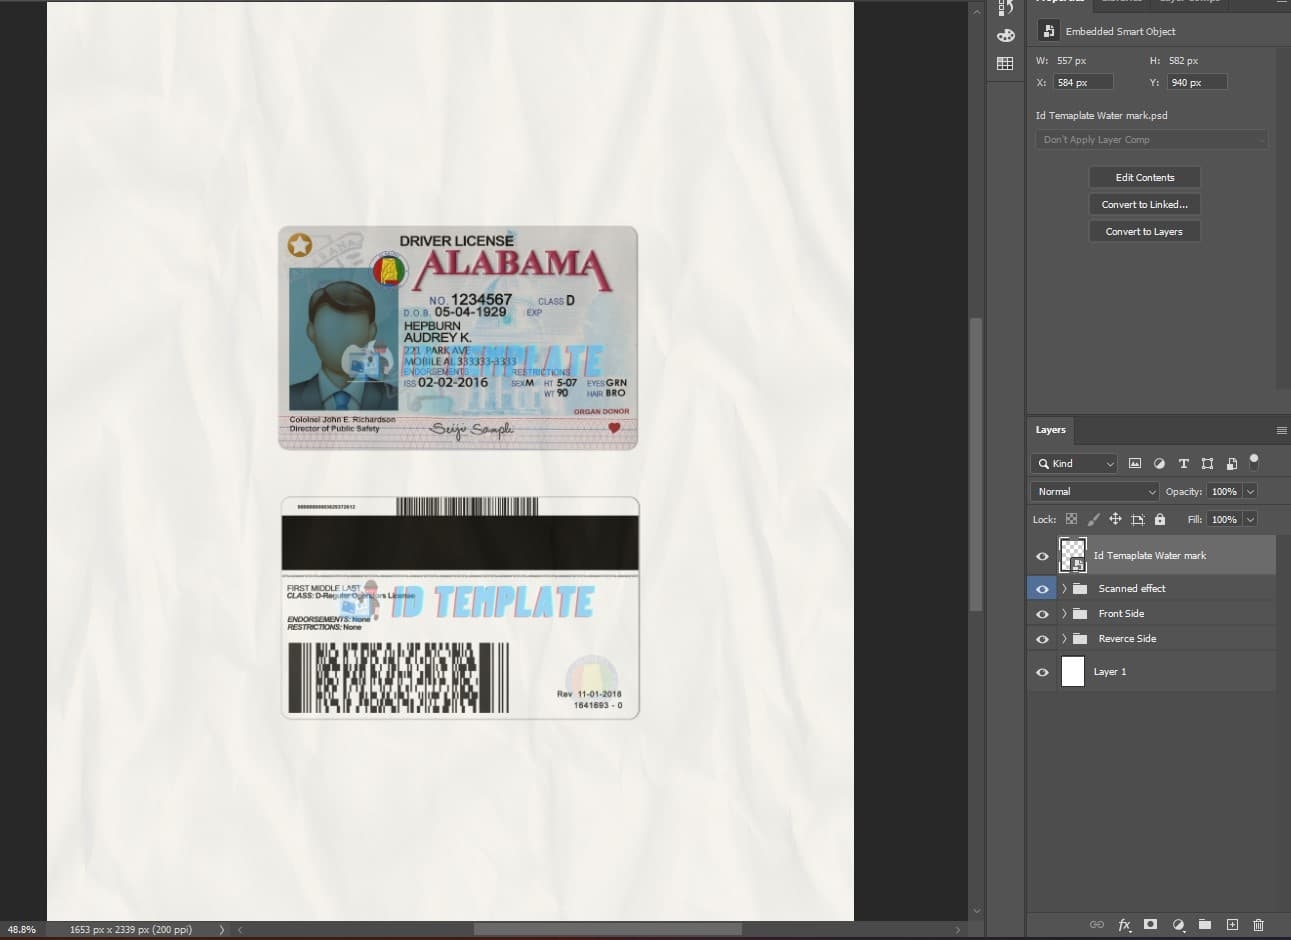
Task: Open the Opacity slider dropdown arrow
Action: point(1250,491)
